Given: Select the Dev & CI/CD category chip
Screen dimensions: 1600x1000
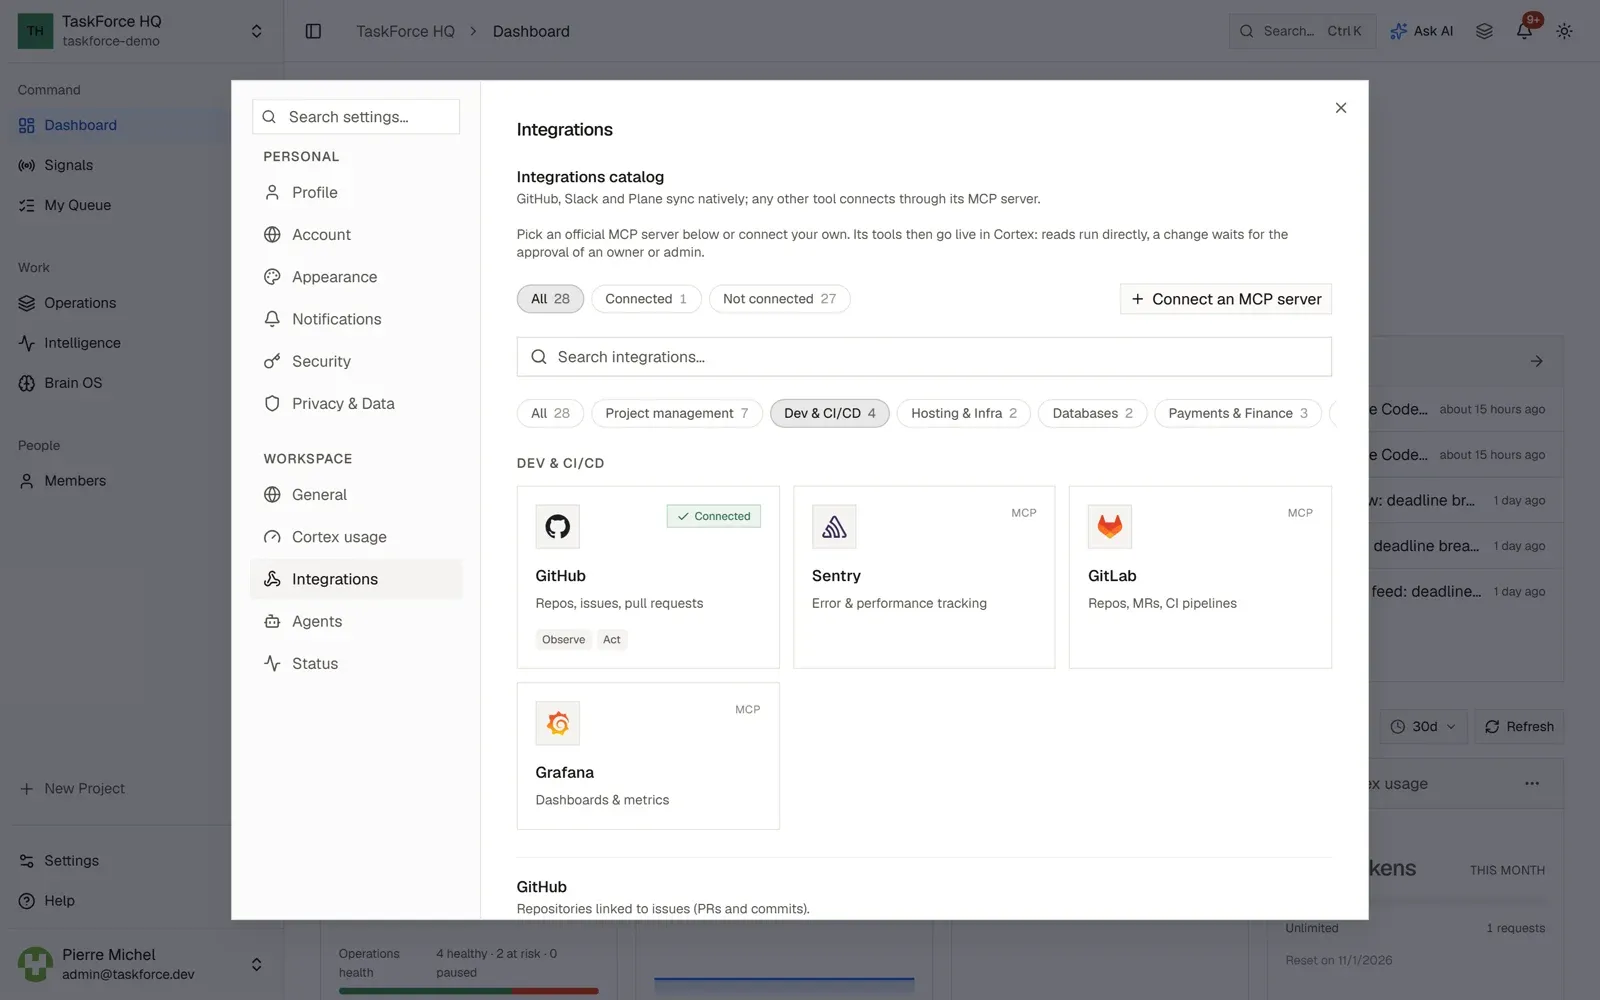Looking at the screenshot, I should pos(830,413).
